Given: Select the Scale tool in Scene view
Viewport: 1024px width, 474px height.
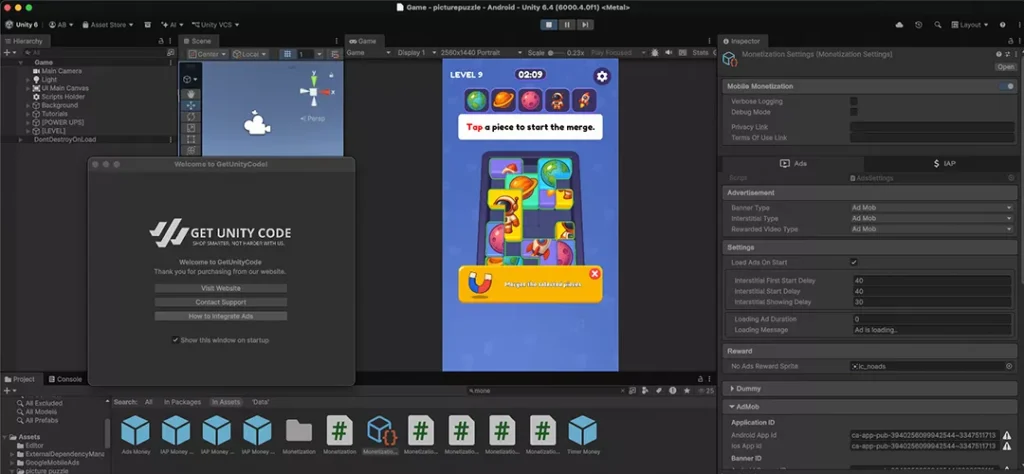Looking at the screenshot, I should (x=190, y=127).
